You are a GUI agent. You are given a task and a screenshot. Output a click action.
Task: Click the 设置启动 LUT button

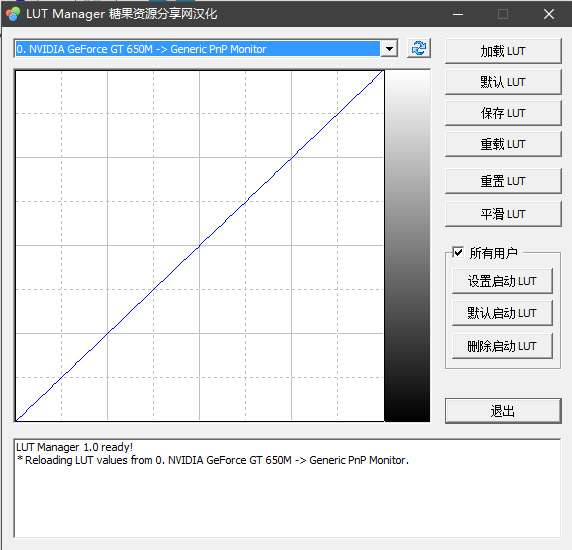pyautogui.click(x=502, y=281)
